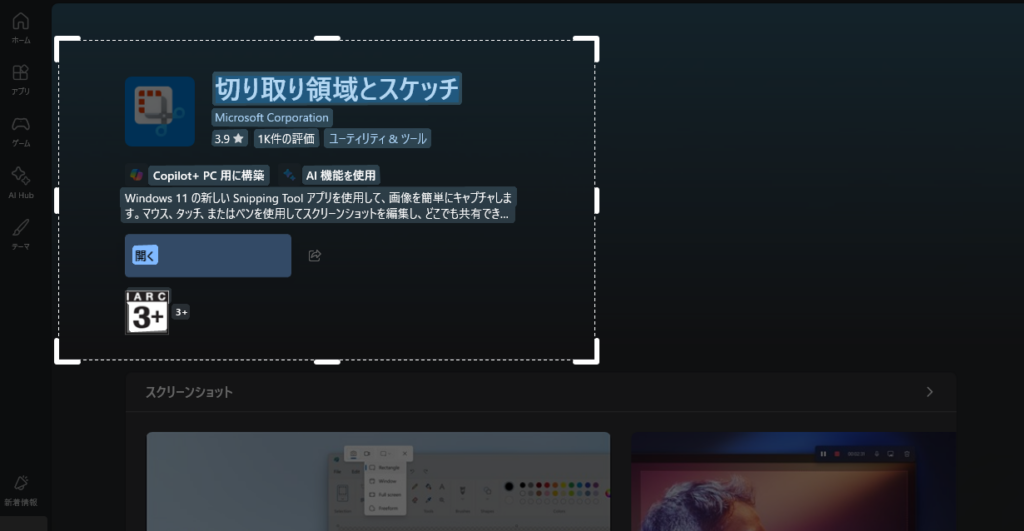Image resolution: width=1024 pixels, height=531 pixels.
Task: Click the Copilot+ PC 用に構築 badge
Action: click(x=208, y=175)
